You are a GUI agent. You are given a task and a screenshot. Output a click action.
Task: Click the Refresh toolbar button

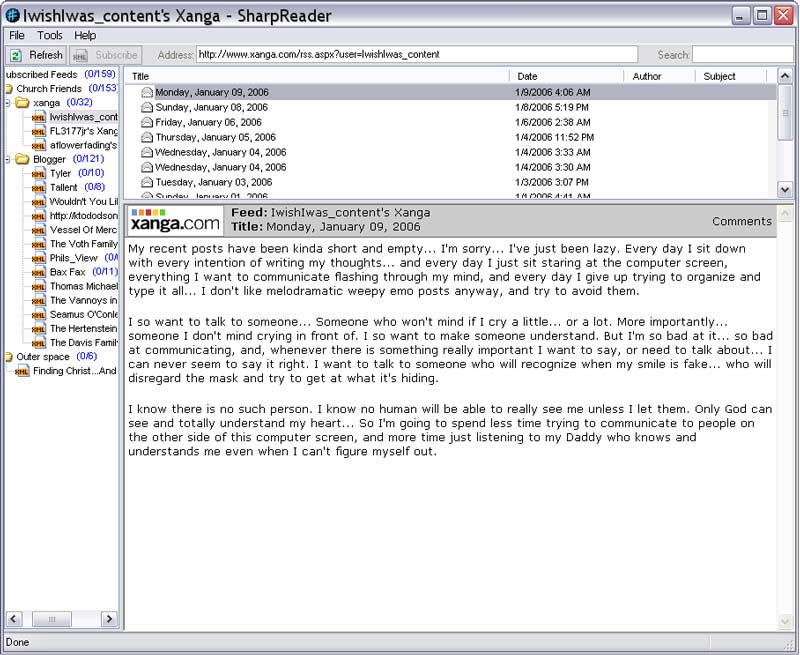click(36, 55)
